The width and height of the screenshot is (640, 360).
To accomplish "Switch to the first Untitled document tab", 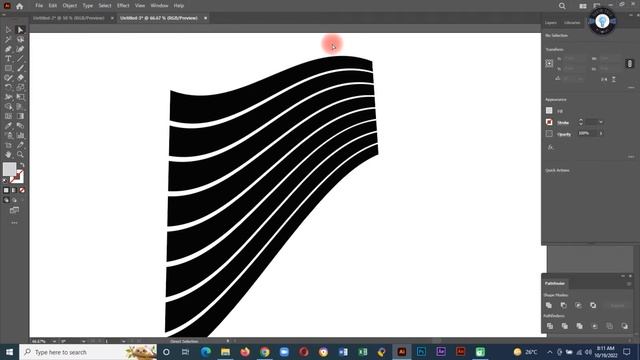I will (x=69, y=18).
